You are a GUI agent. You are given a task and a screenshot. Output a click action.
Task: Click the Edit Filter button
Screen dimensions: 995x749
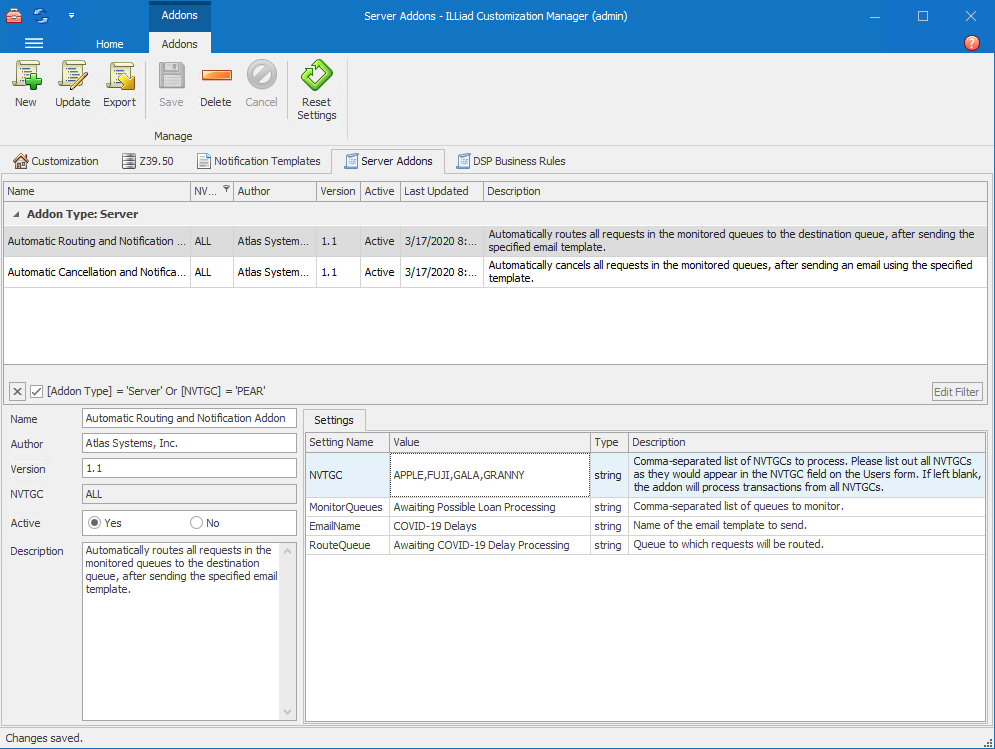[956, 392]
